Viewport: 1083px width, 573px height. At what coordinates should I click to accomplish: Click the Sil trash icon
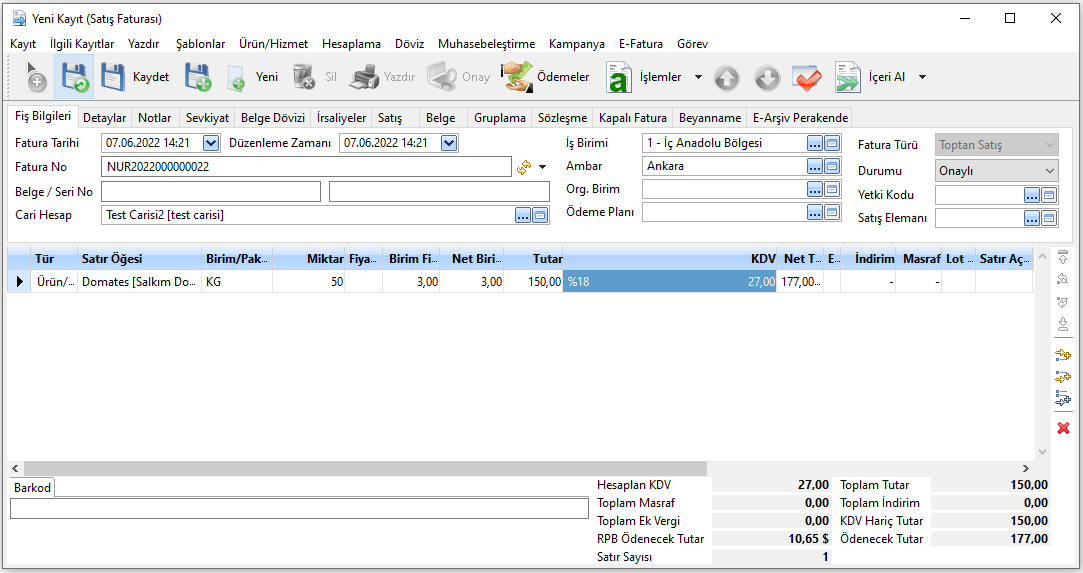303,77
